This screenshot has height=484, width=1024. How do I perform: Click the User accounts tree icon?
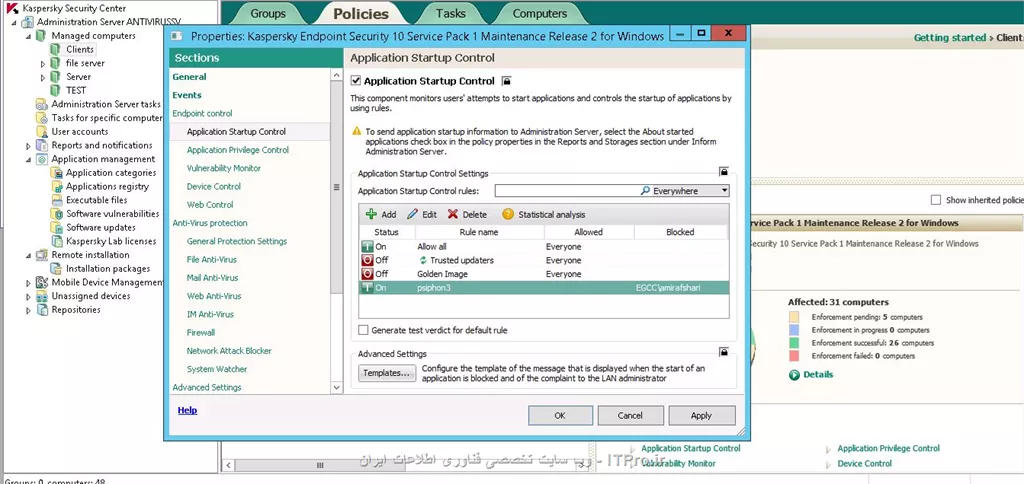42,132
